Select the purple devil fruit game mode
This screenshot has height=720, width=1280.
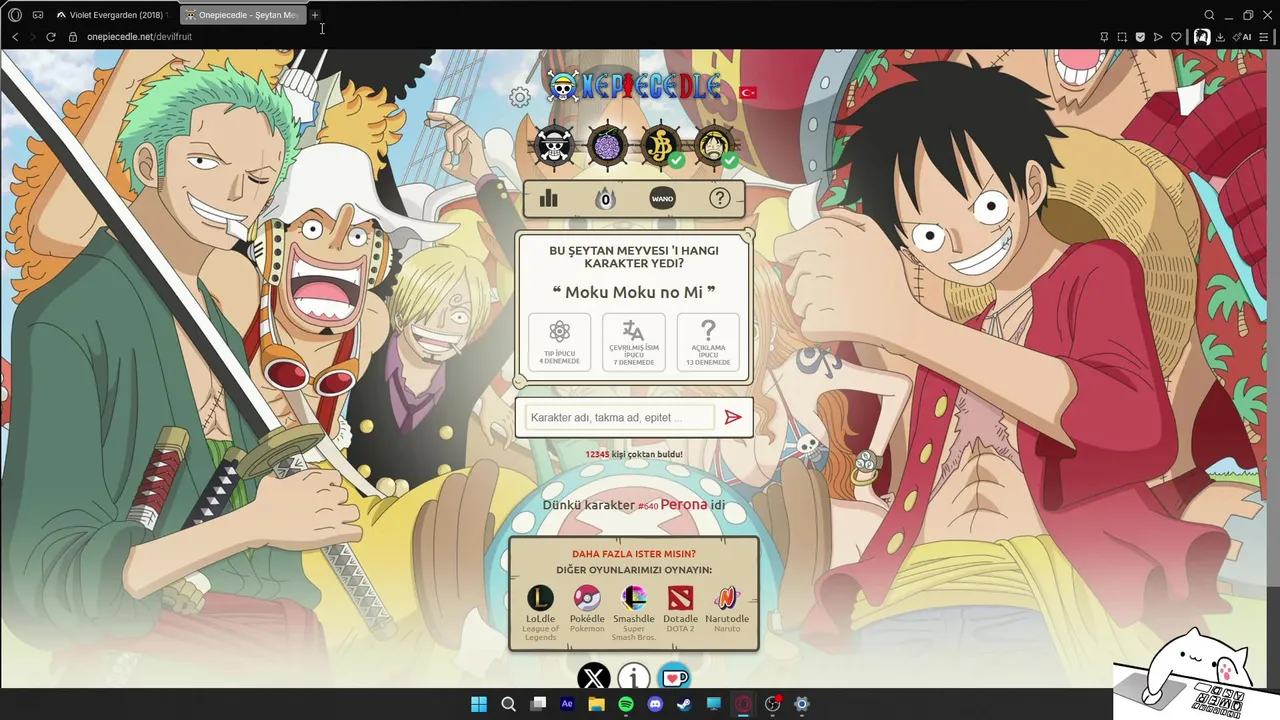(x=607, y=146)
